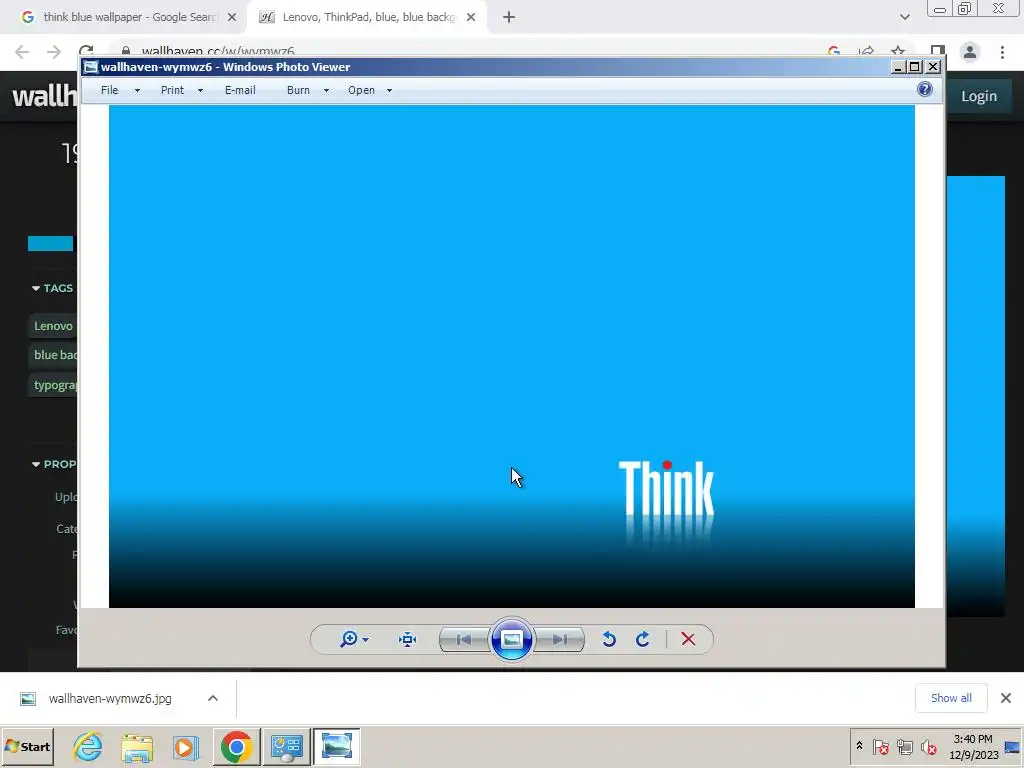Open the Start menu
Image resolution: width=1024 pixels, height=768 pixels.
27,746
